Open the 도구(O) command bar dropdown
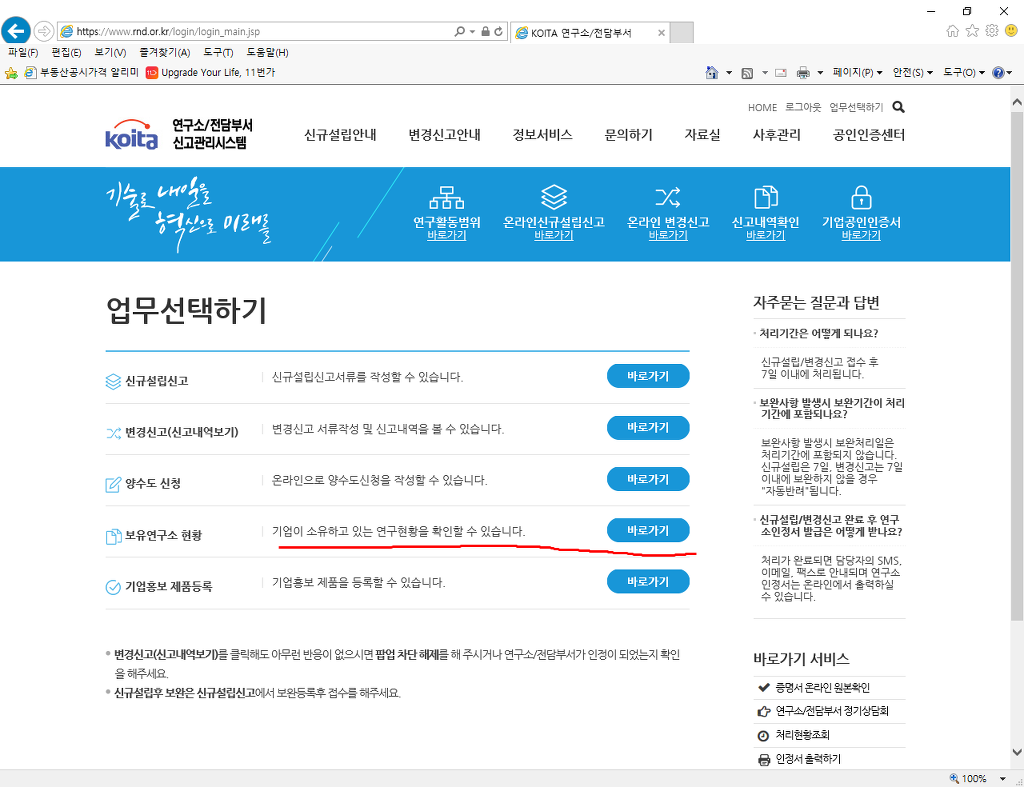1024x787 pixels. (963, 72)
